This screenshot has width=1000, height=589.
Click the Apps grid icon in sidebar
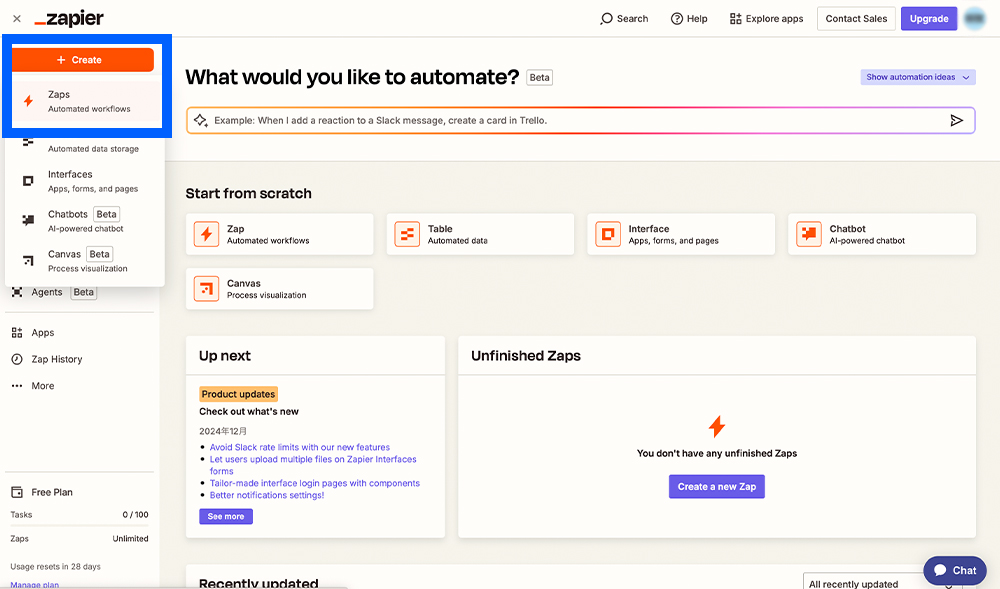click(17, 332)
